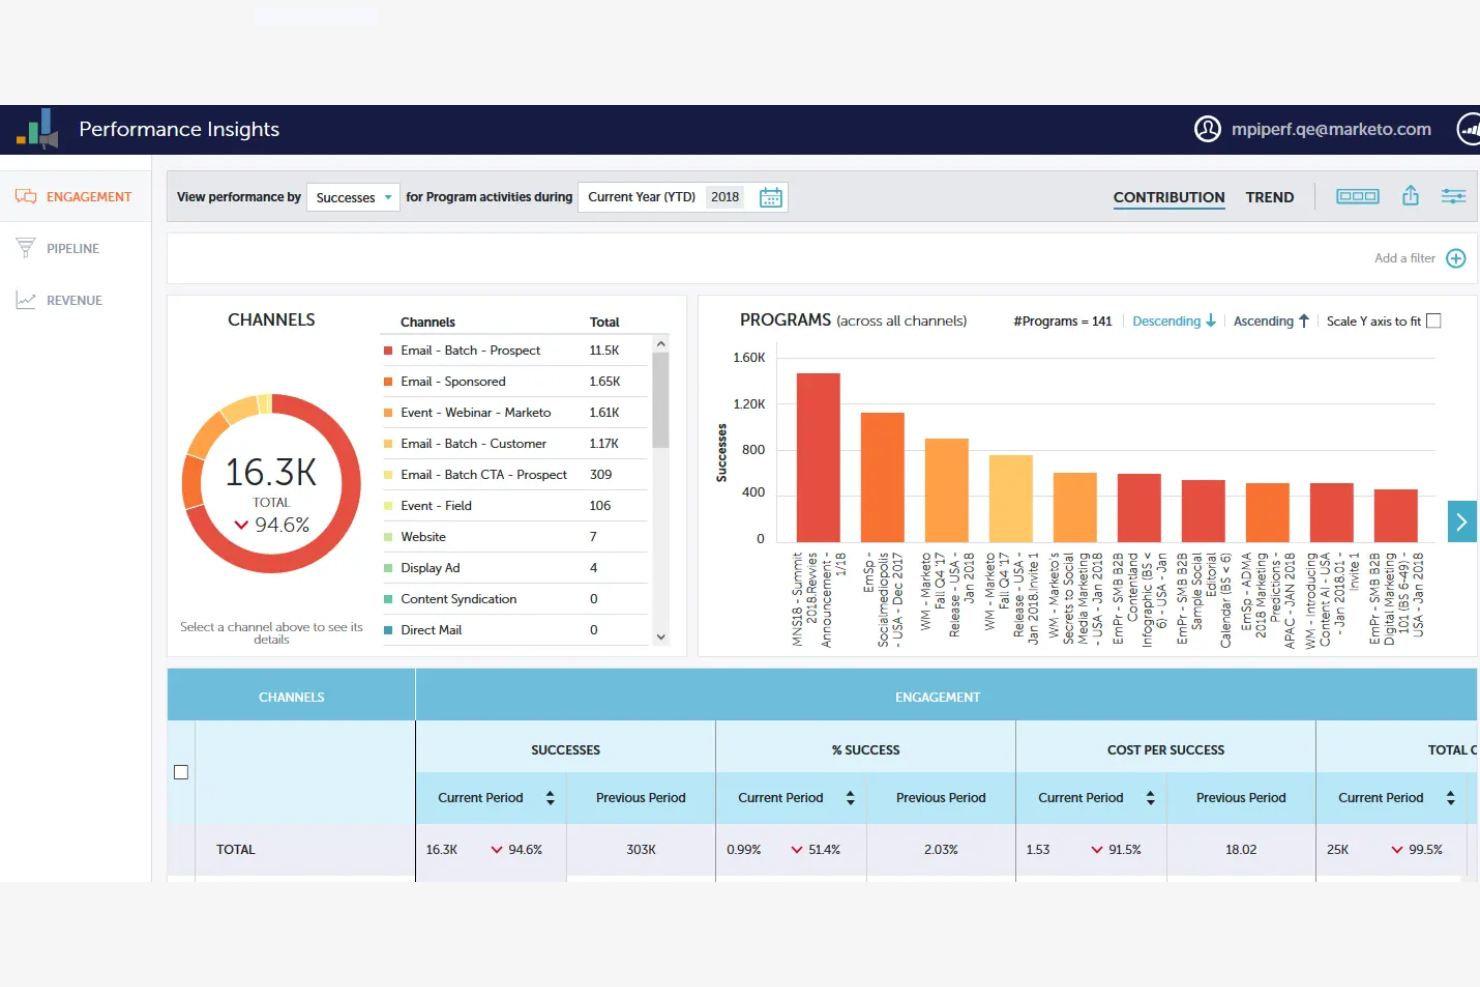Open the Current Year (YTD) period selector
Image resolution: width=1480 pixels, height=987 pixels.
click(641, 197)
